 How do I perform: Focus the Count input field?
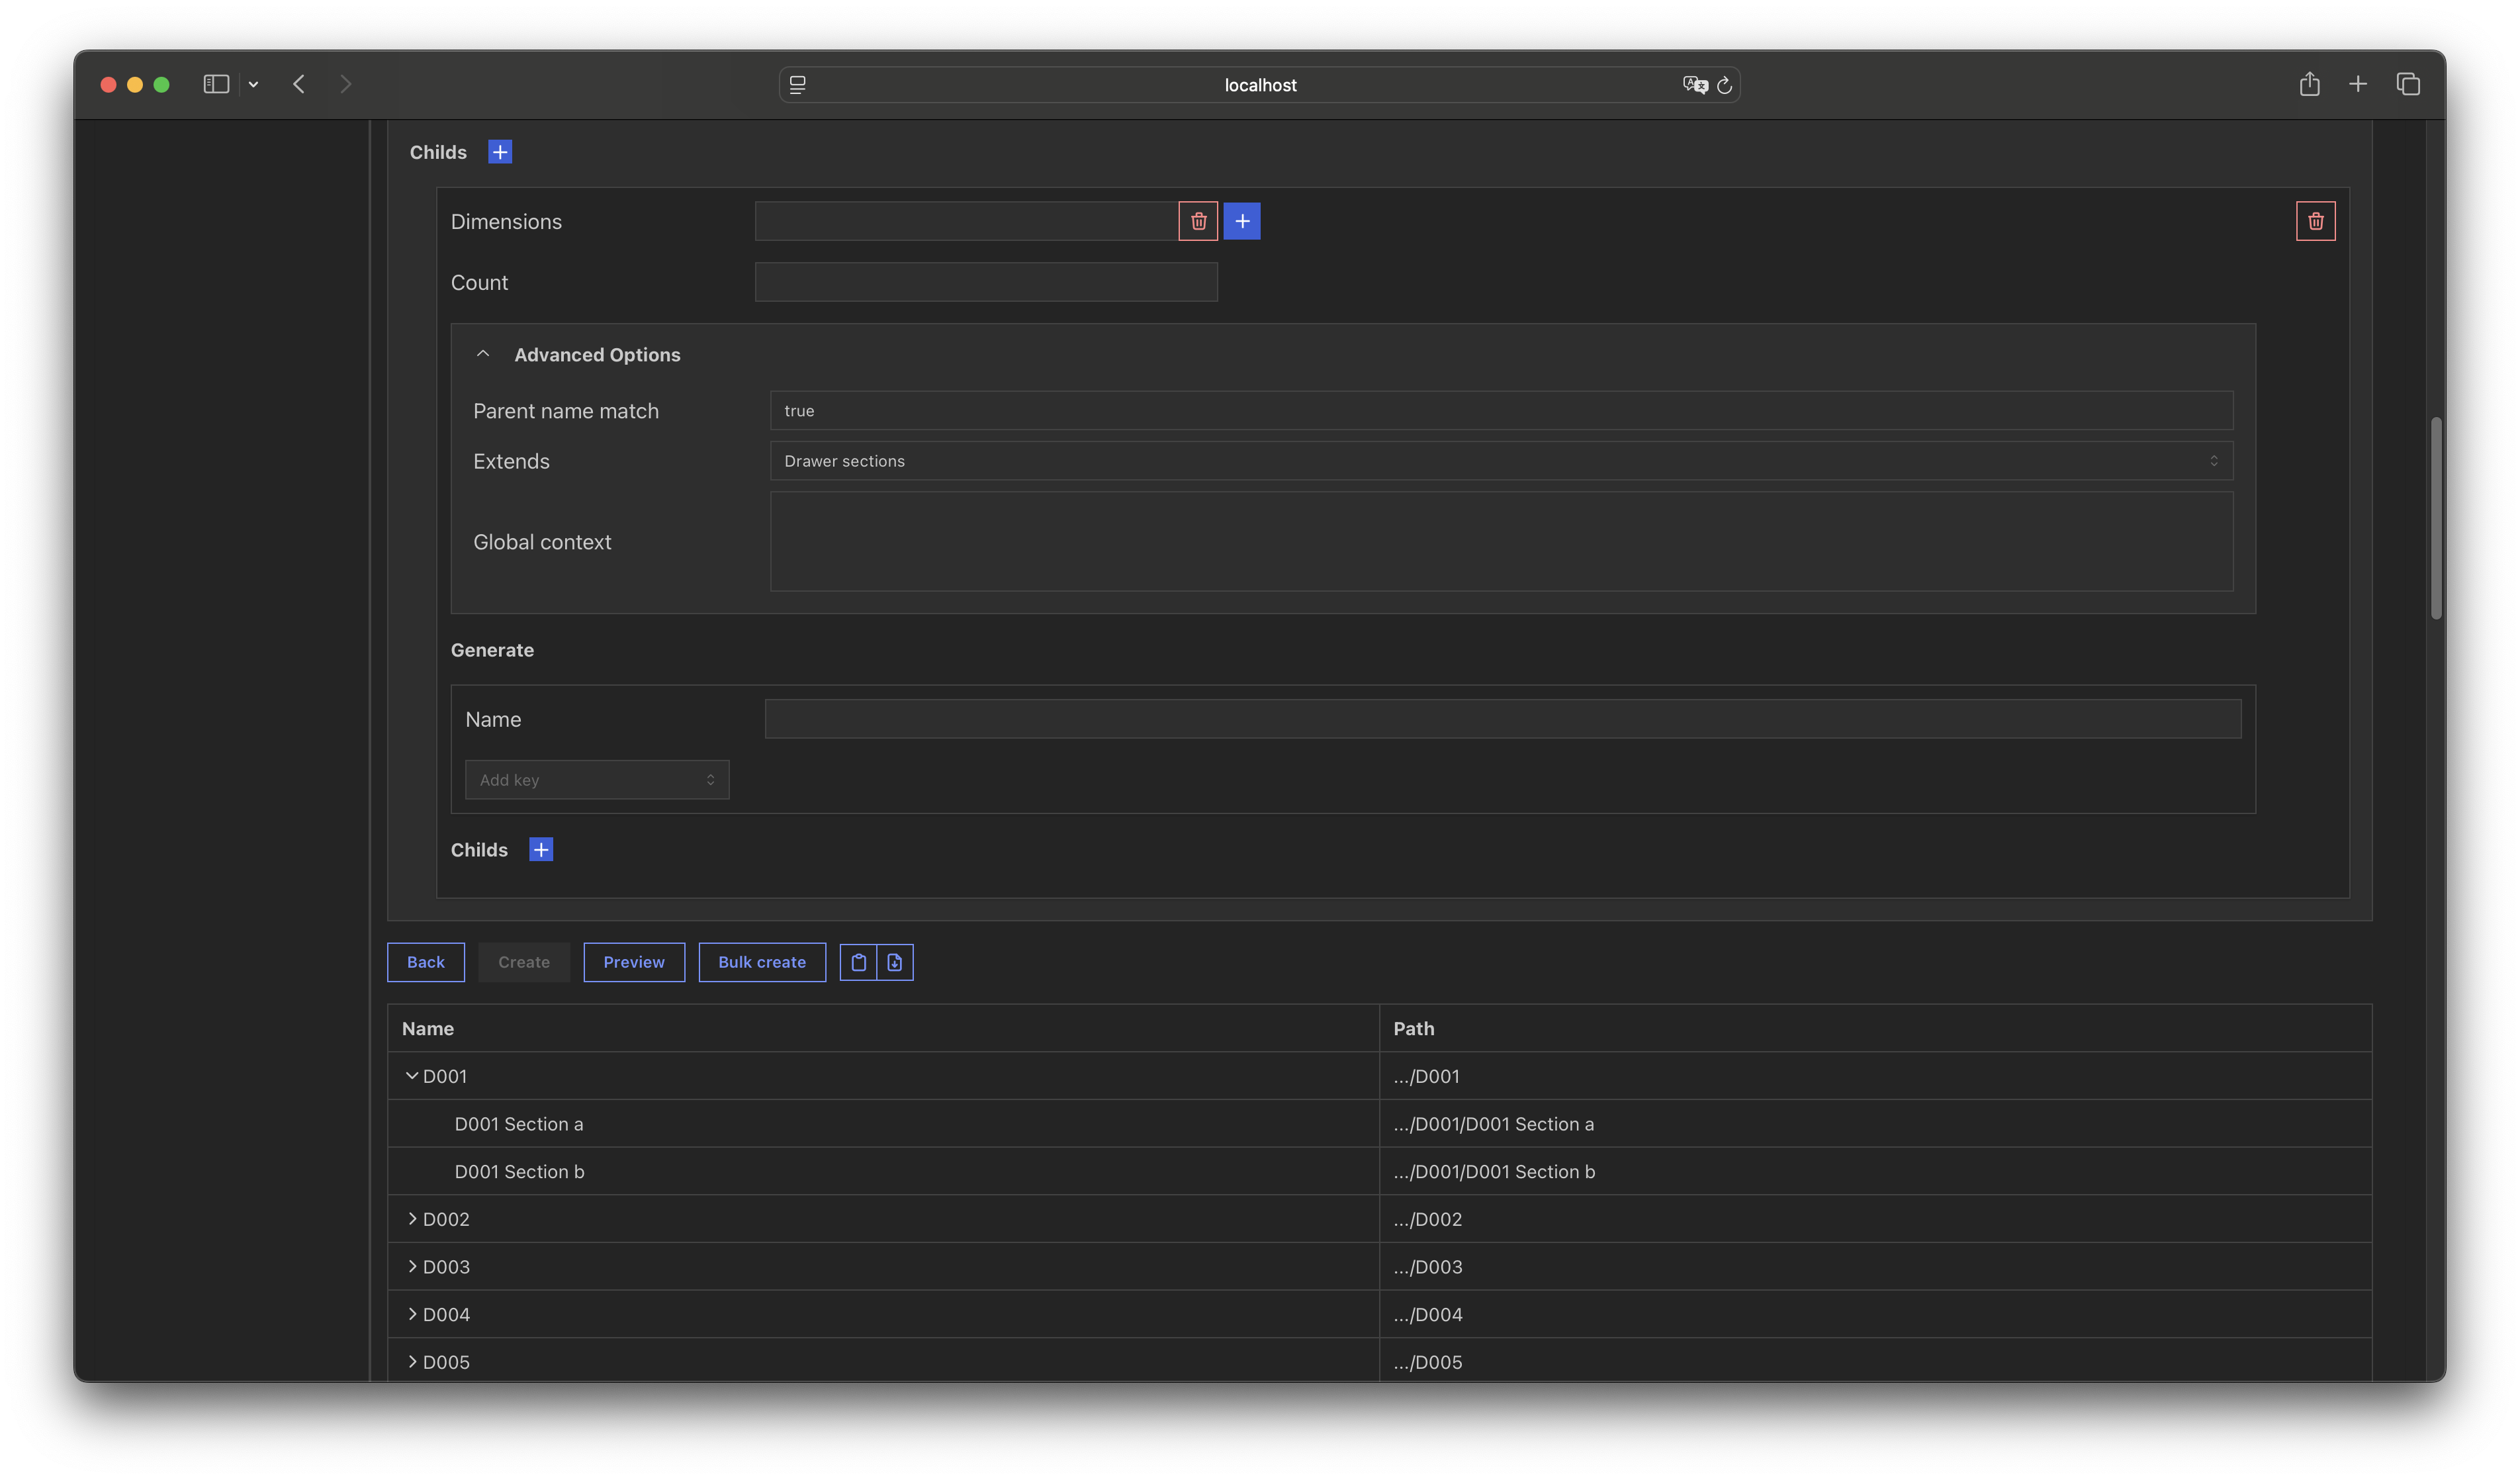[986, 282]
